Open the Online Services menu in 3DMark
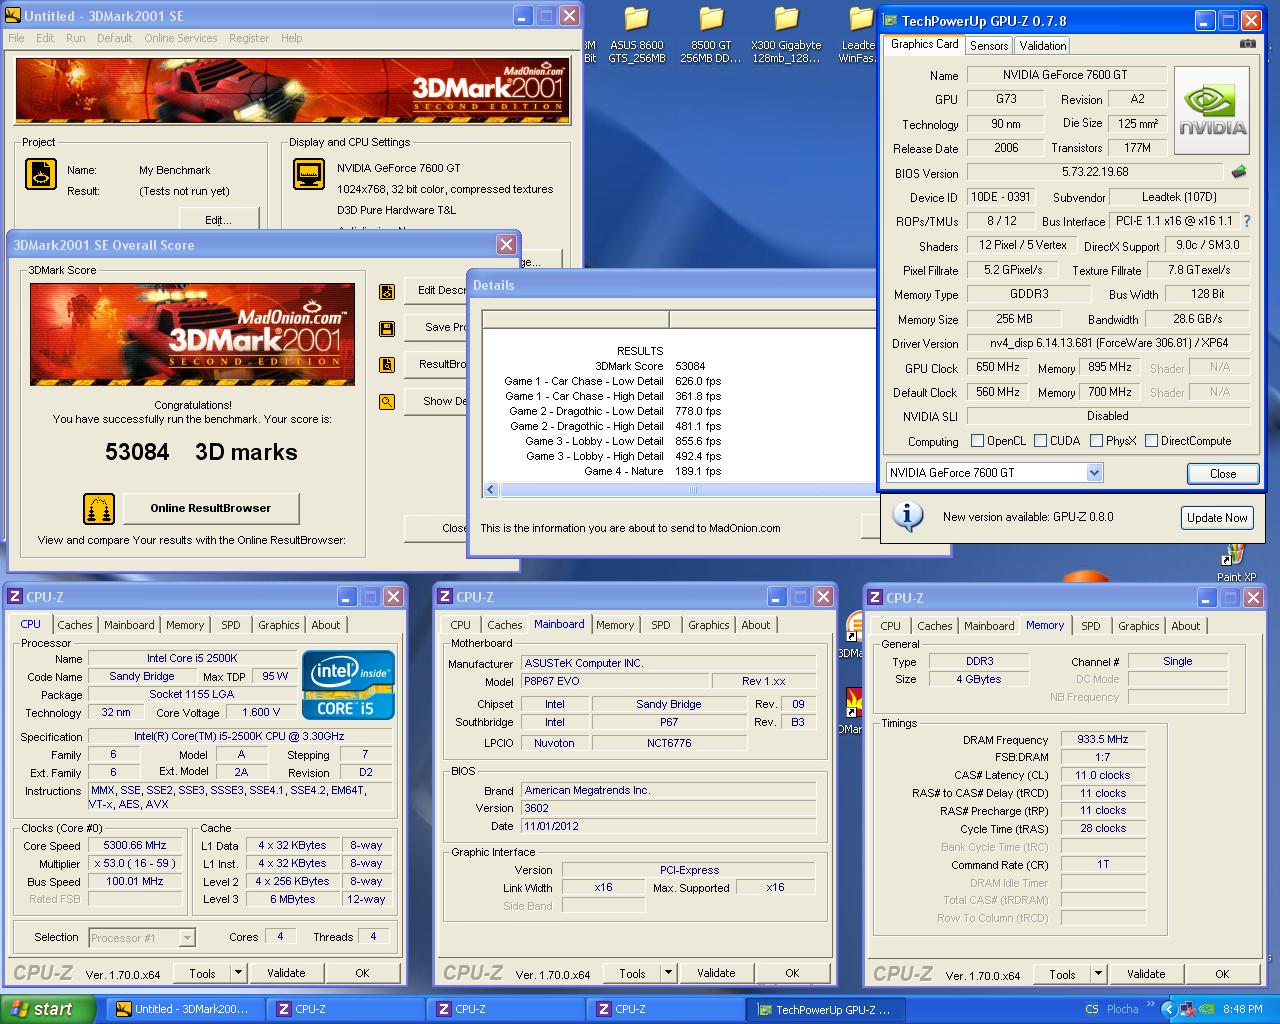The height and width of the screenshot is (1024, 1280). (180, 38)
